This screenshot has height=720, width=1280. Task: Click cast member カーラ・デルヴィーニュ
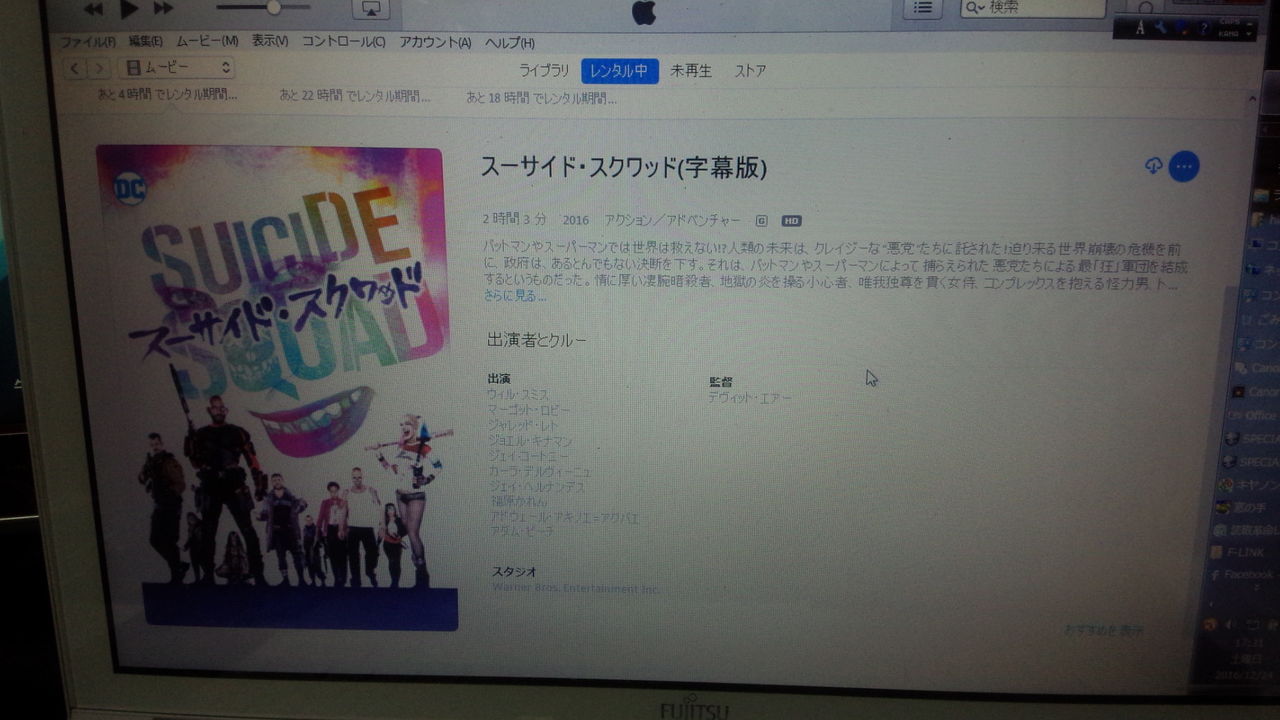540,471
